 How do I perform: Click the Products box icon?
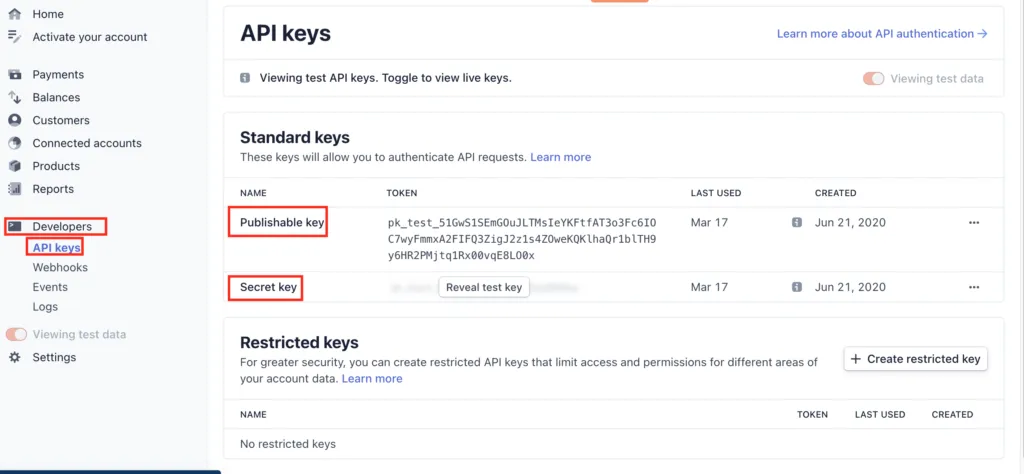coord(14,166)
